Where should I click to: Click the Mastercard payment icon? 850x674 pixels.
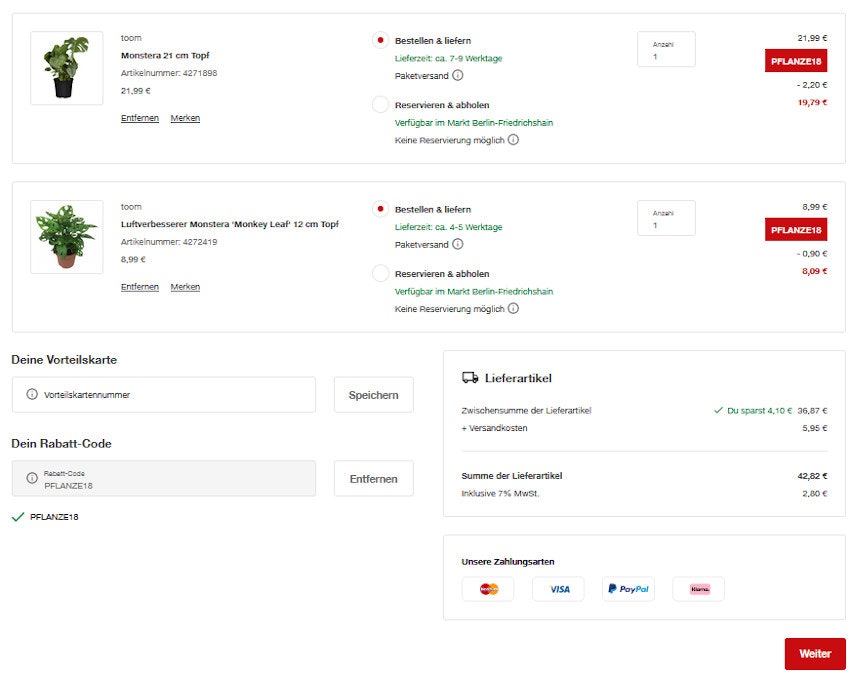(488, 589)
